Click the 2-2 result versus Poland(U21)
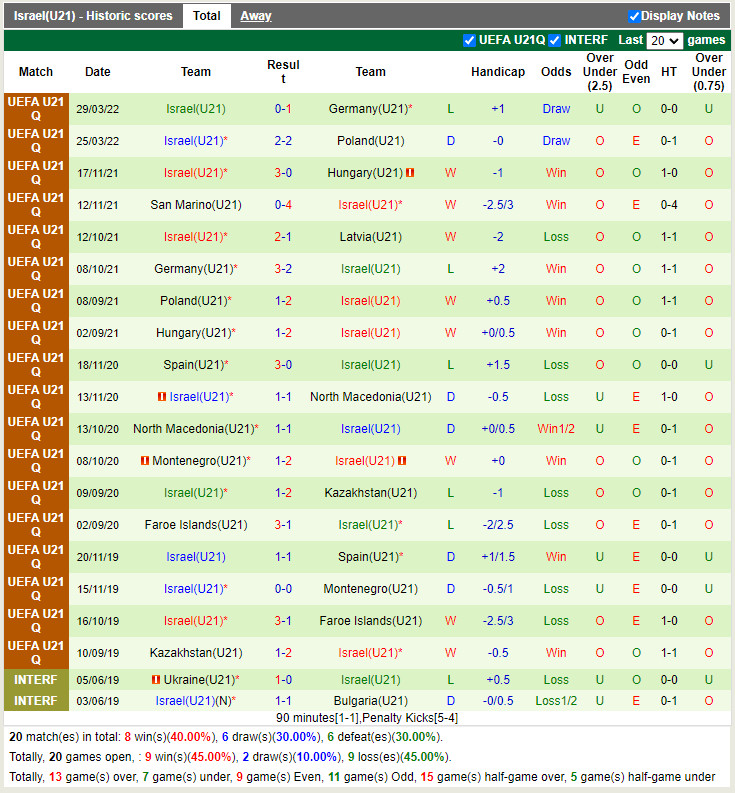 (283, 141)
